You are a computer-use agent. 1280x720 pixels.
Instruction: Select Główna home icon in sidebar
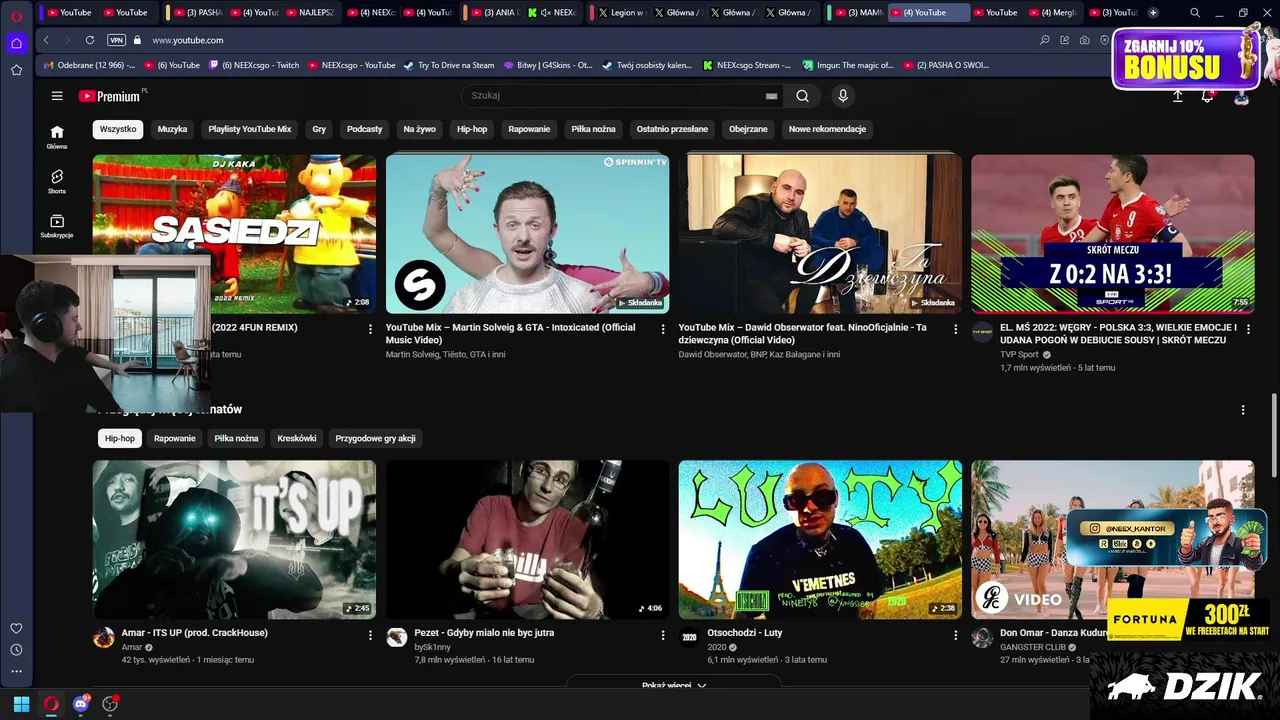click(57, 137)
